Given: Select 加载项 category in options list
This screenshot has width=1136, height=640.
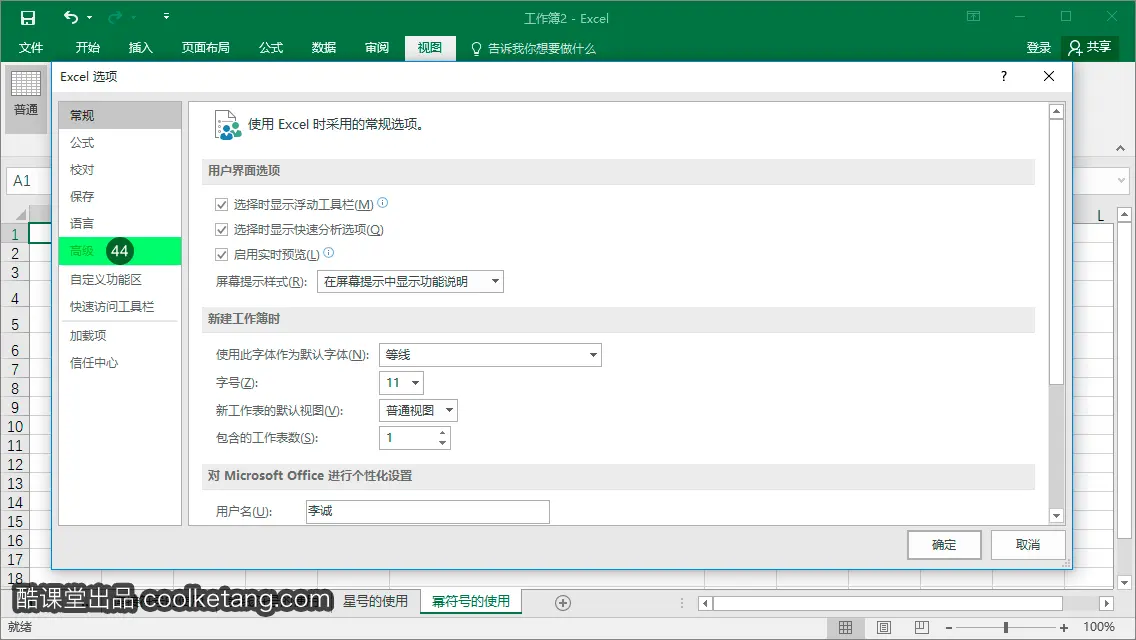Looking at the screenshot, I should click(120, 336).
